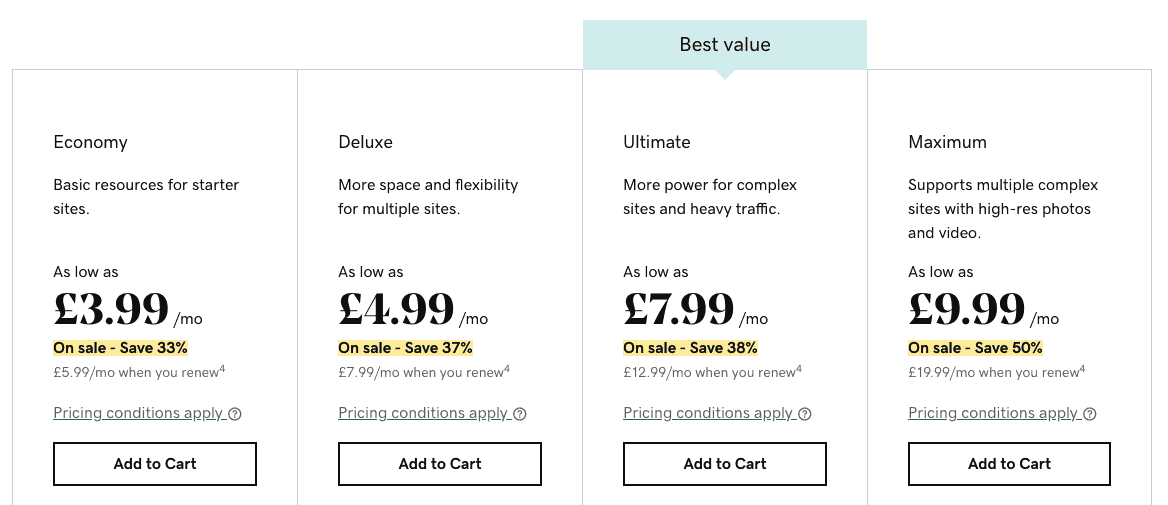Click the Maximum plan help question-mark icon

[1089, 414]
